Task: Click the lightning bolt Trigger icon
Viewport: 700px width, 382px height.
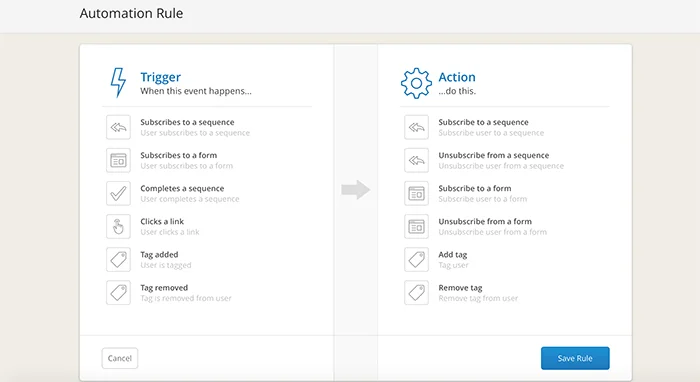Action: 118,83
